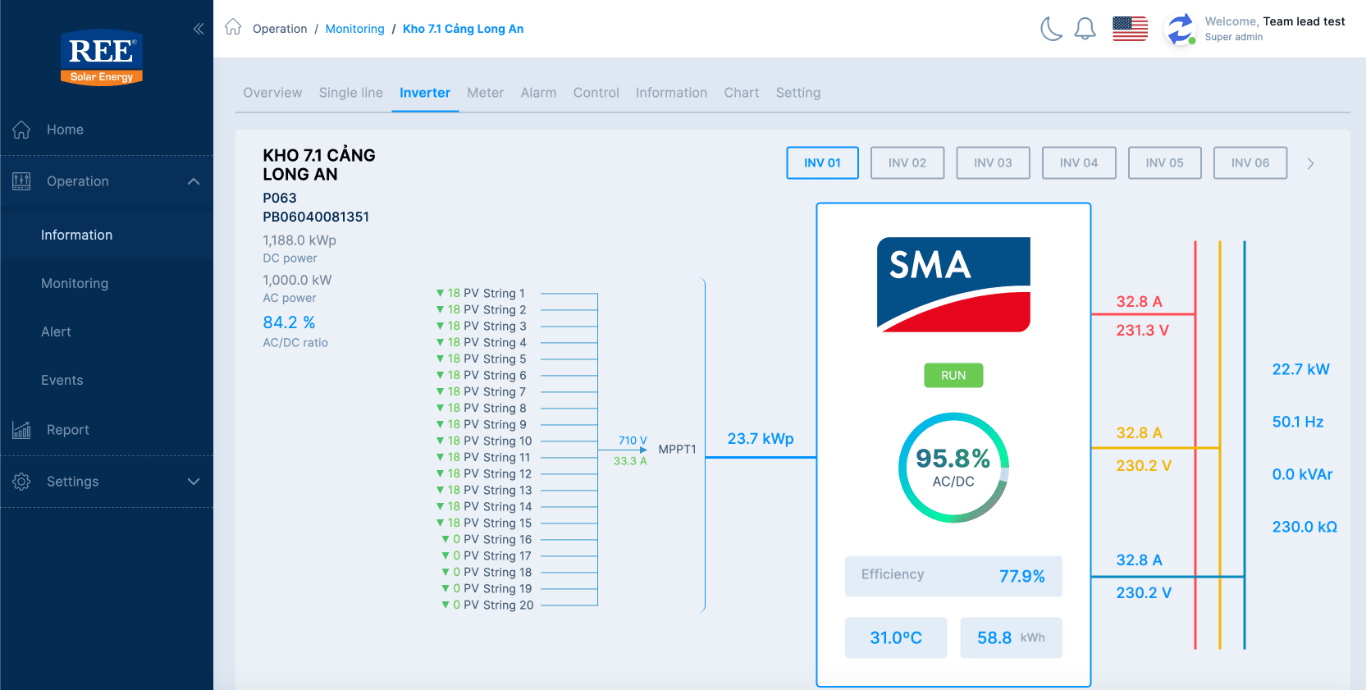The image size is (1366, 690).
Task: Switch to the Single line tab
Action: tap(351, 93)
